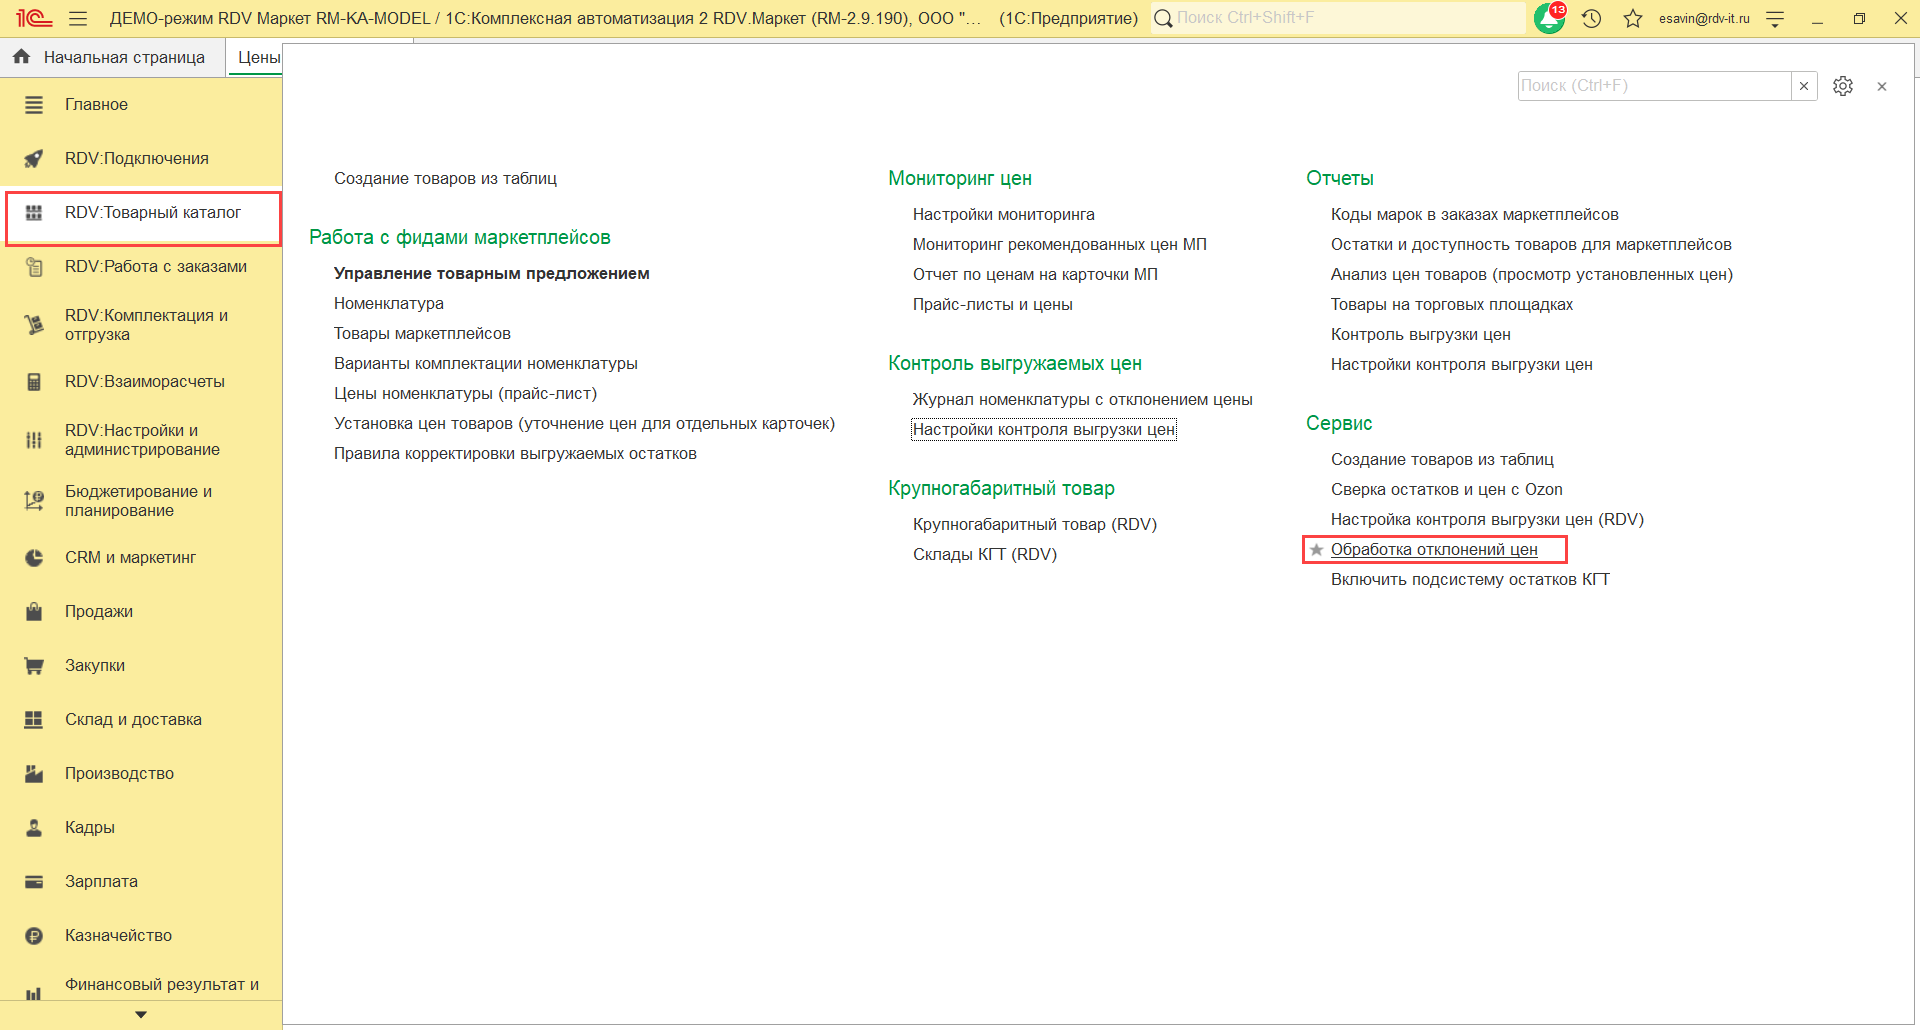The height and width of the screenshot is (1030, 1920).
Task: Open Остатки и доступность товаров для маркетплейсов
Action: point(1531,245)
